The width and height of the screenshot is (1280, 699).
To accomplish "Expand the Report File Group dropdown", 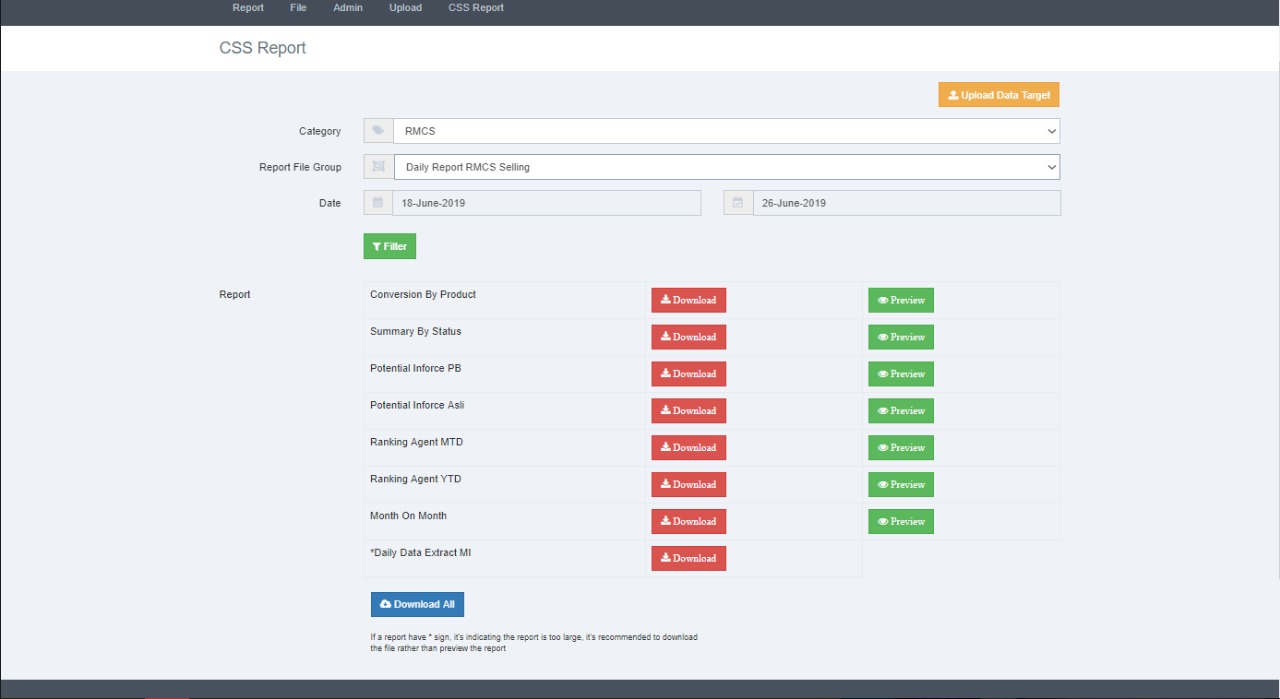I will point(725,167).
